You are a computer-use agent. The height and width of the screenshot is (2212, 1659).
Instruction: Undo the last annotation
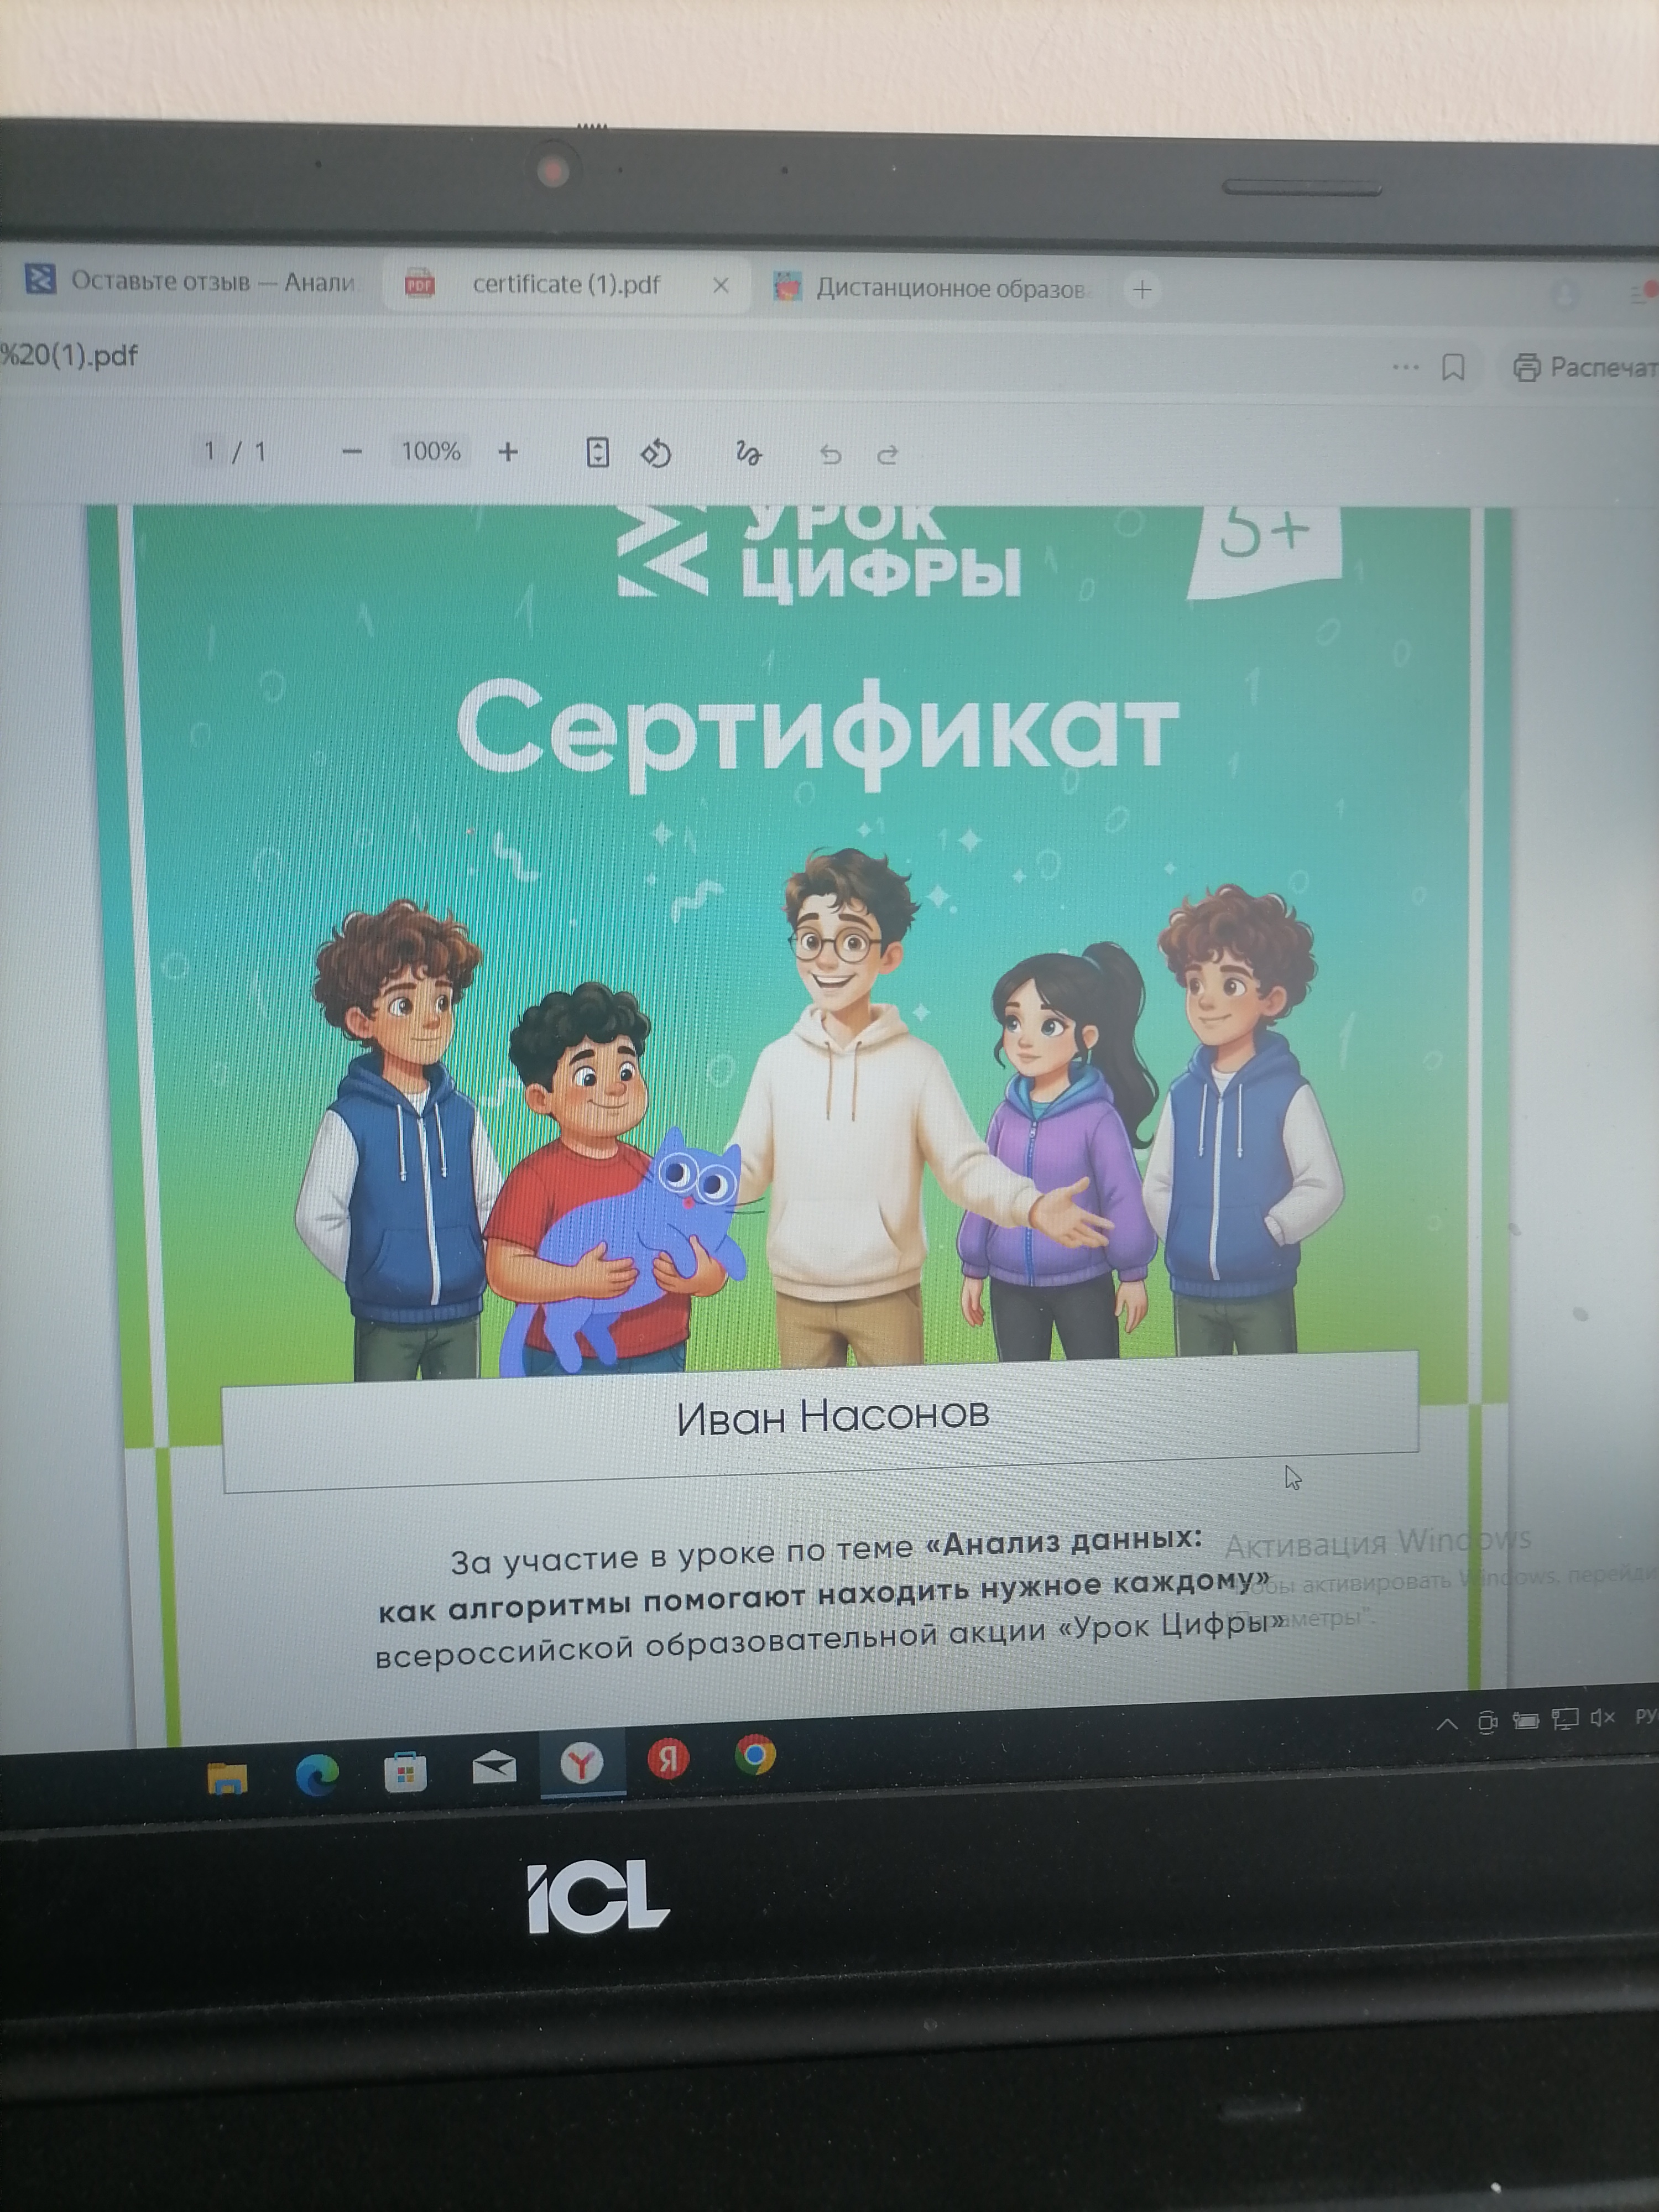click(830, 455)
